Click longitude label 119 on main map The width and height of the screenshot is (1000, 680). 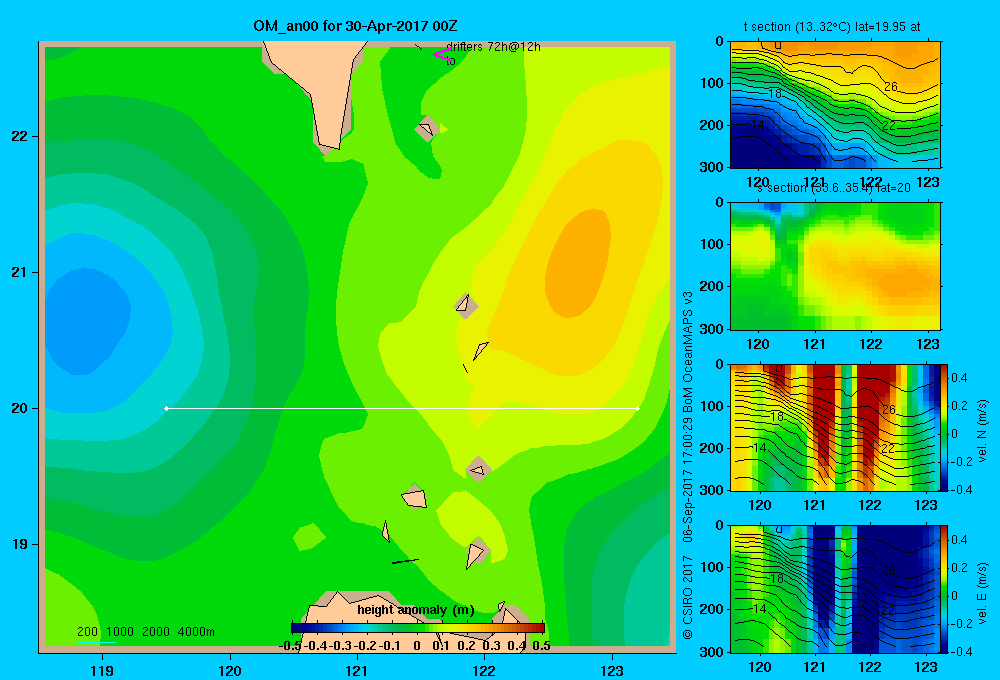pyautogui.click(x=102, y=670)
